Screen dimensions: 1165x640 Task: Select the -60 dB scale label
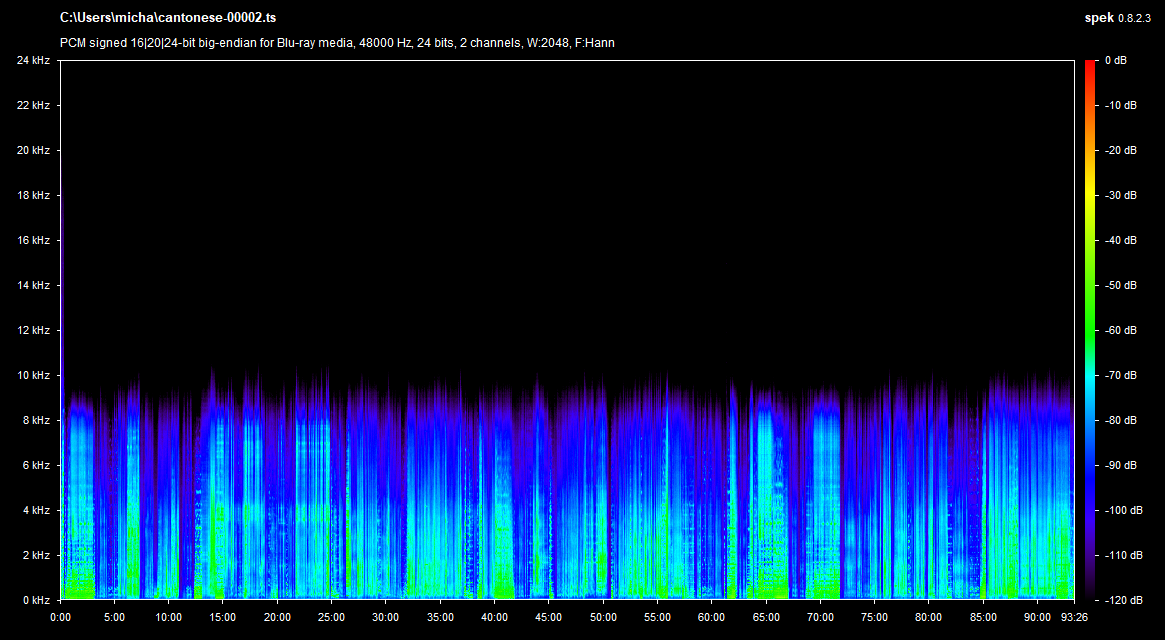1120,331
